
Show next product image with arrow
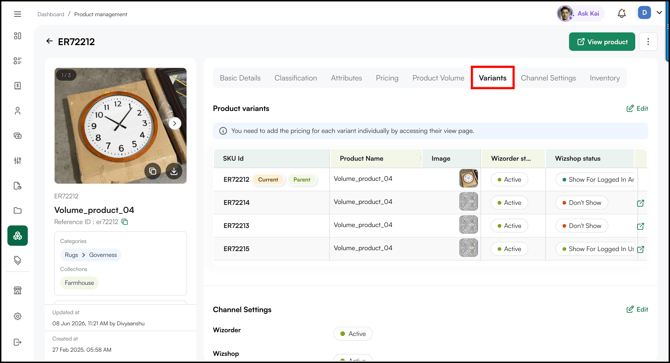(174, 123)
